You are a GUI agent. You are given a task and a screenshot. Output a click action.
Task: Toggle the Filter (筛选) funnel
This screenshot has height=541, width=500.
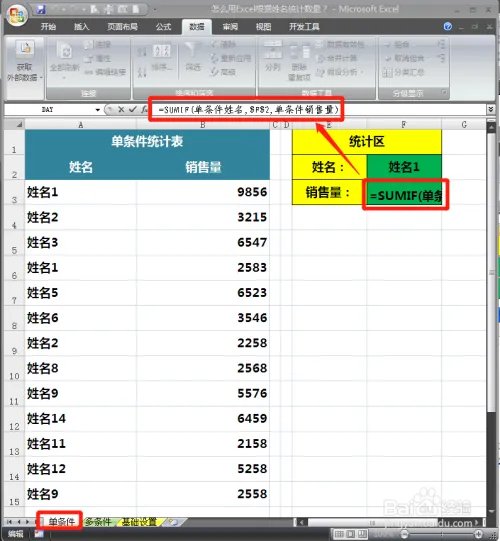click(192, 57)
